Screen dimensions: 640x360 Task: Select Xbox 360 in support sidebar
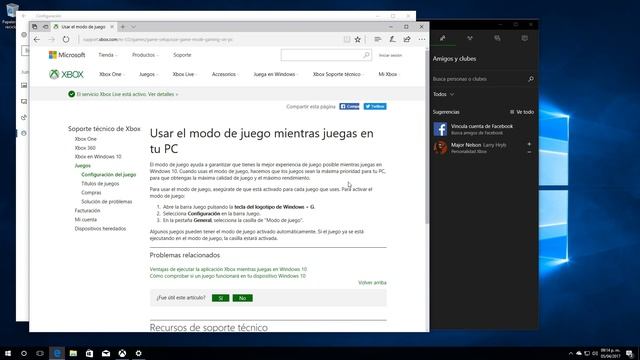click(x=85, y=148)
